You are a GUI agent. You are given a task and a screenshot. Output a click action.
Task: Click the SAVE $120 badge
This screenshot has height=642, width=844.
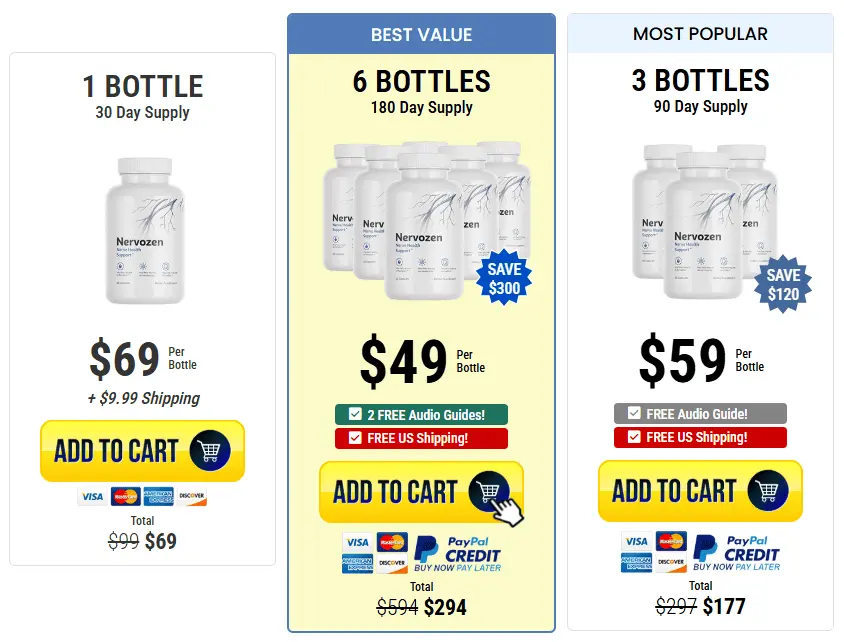point(783,284)
